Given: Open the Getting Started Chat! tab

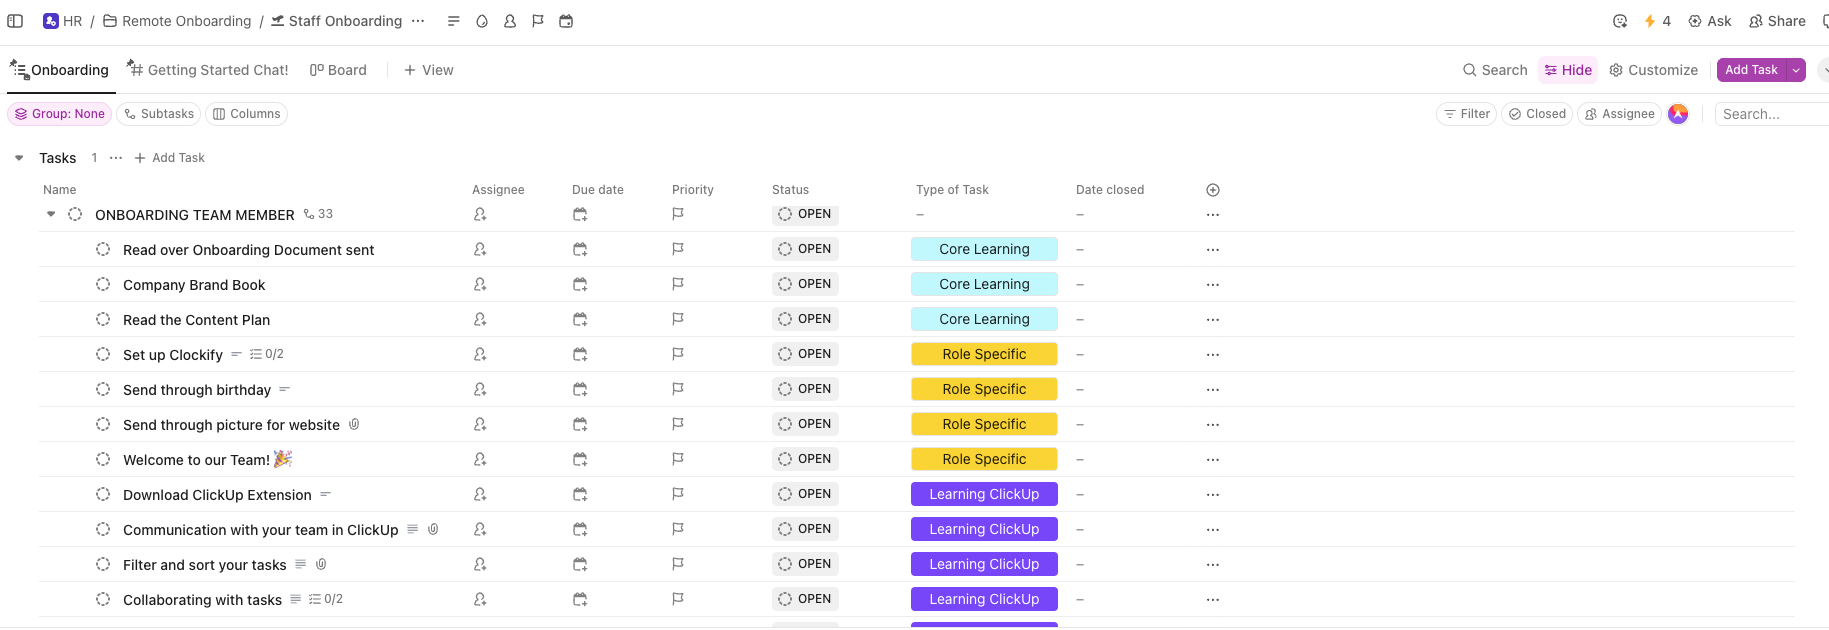Looking at the screenshot, I should [208, 70].
